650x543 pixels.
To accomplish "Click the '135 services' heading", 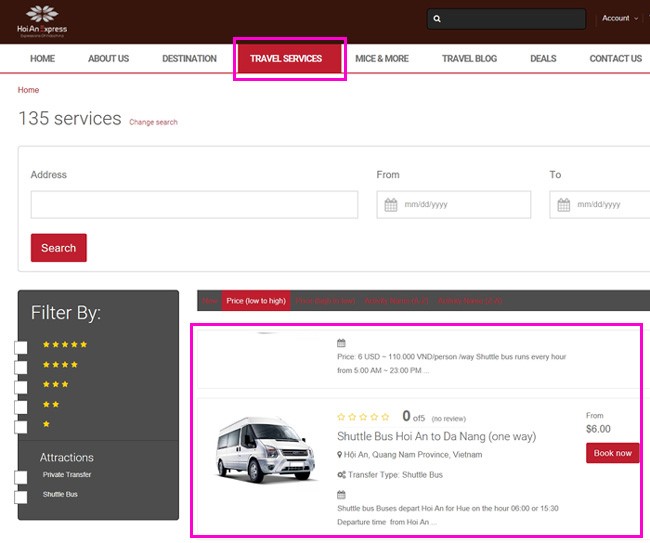I will tap(70, 119).
